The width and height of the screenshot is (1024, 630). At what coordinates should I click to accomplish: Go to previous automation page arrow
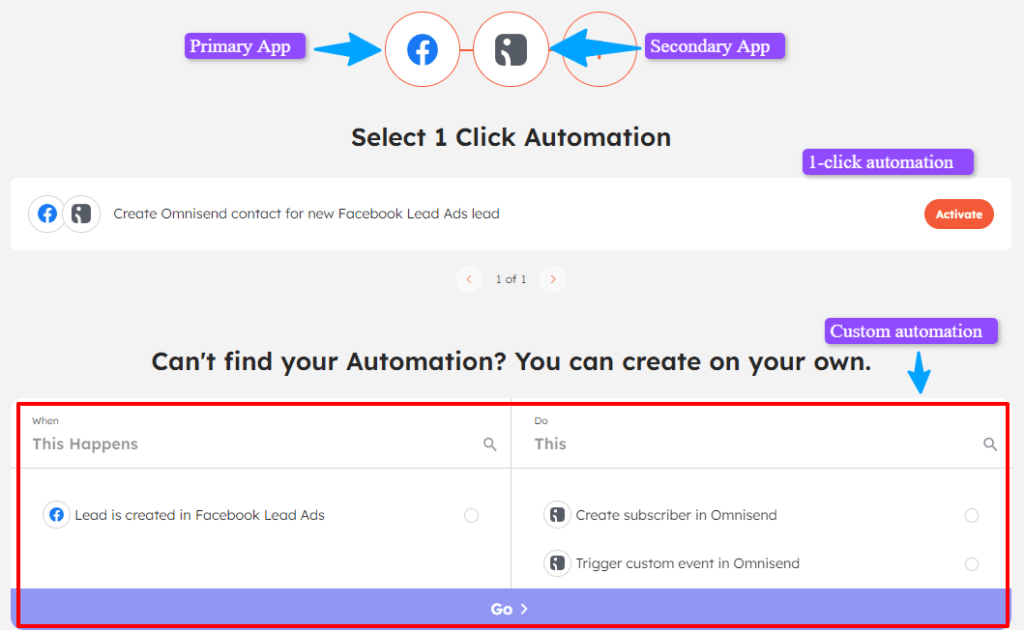[469, 279]
